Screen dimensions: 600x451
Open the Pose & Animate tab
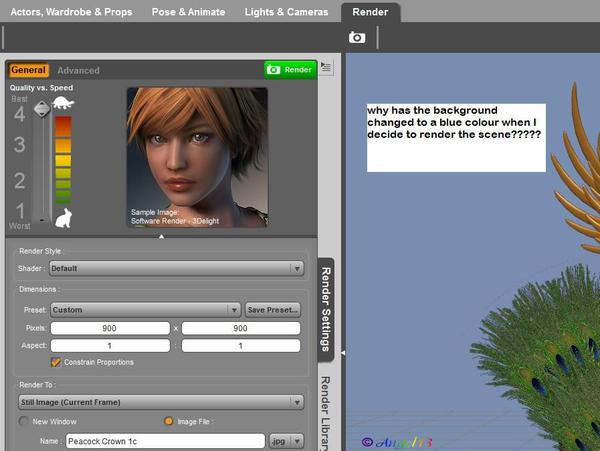188,12
